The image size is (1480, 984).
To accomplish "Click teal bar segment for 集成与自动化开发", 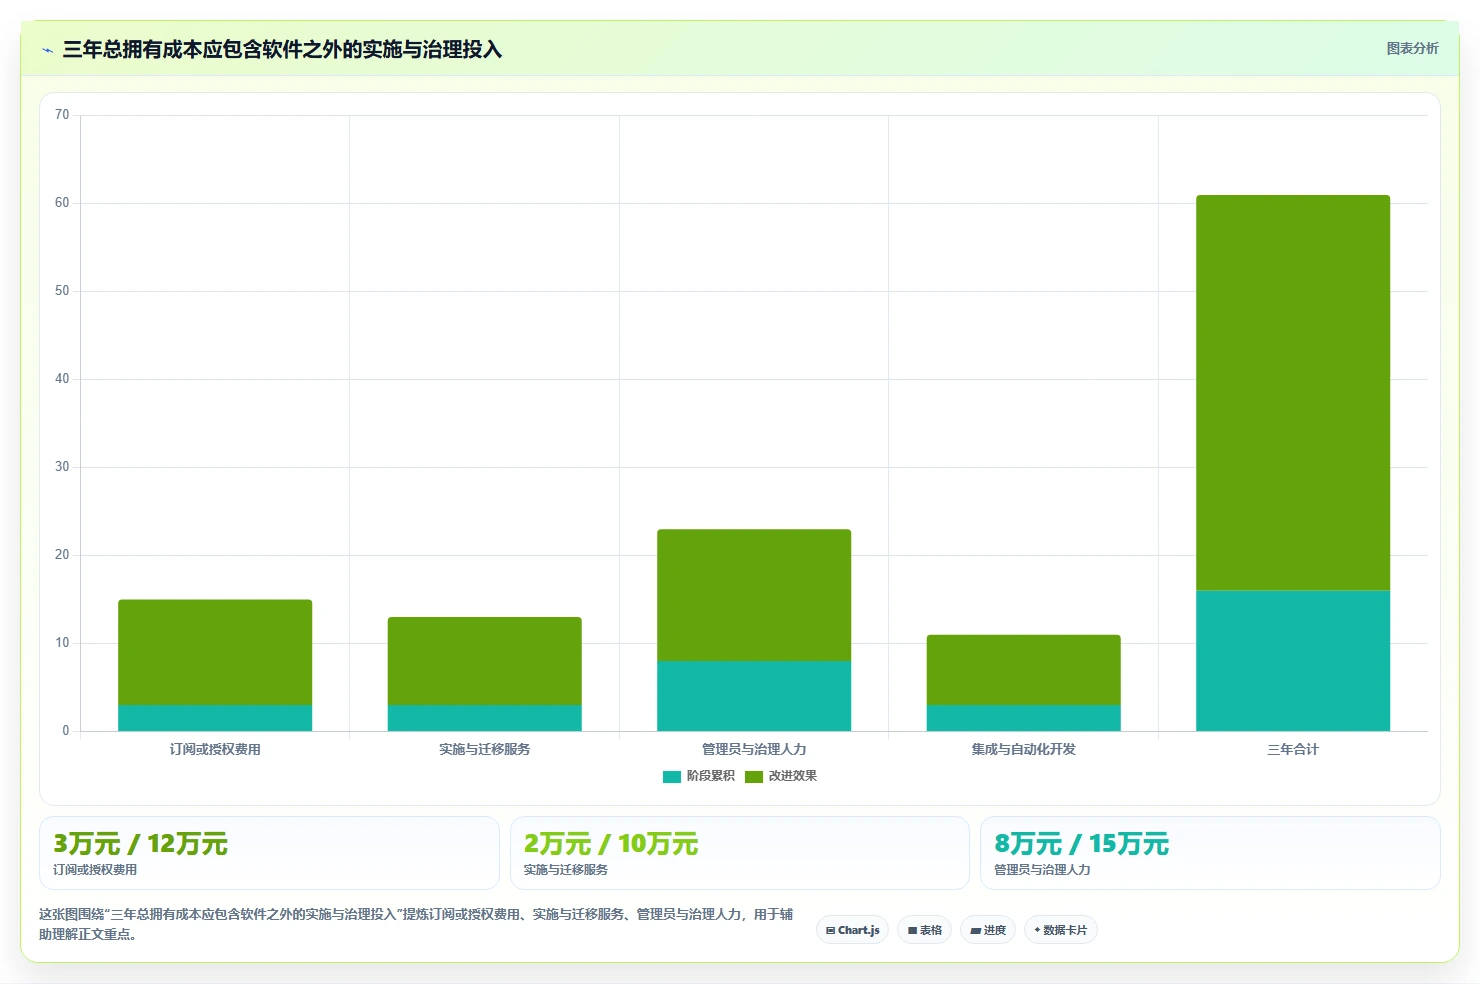I will [x=1024, y=718].
